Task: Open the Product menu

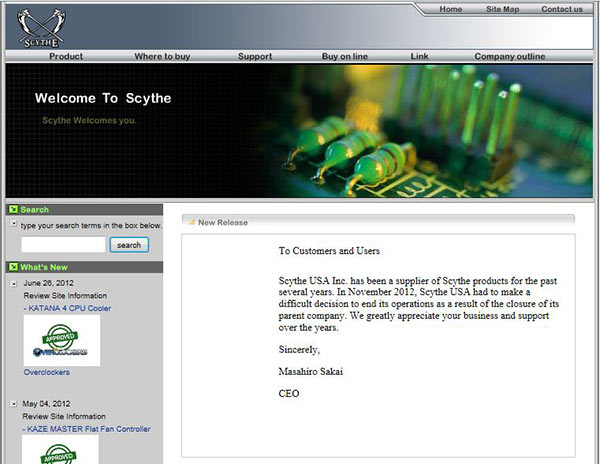Action: pyautogui.click(x=66, y=57)
